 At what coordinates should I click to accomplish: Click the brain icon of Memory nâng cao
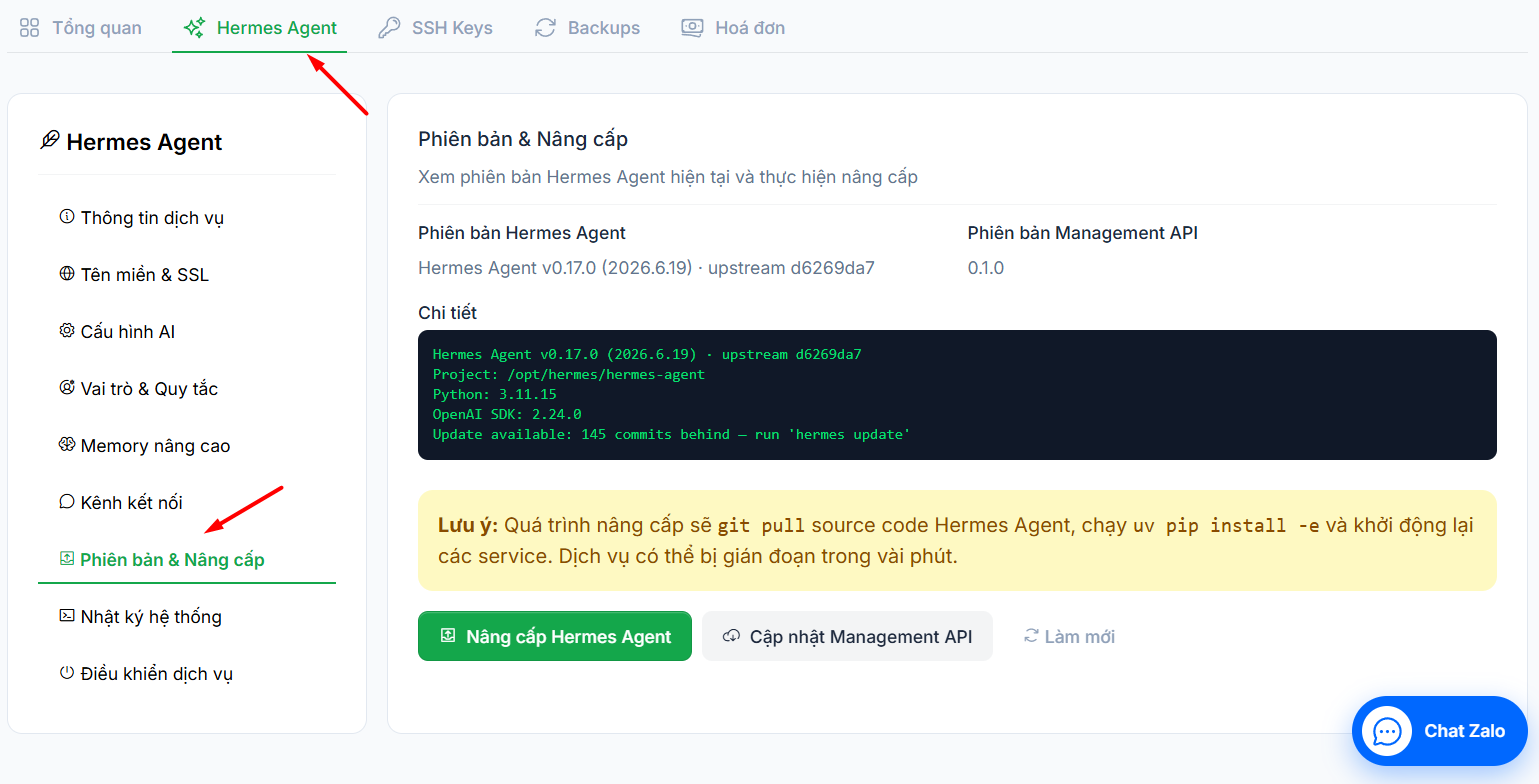67,444
